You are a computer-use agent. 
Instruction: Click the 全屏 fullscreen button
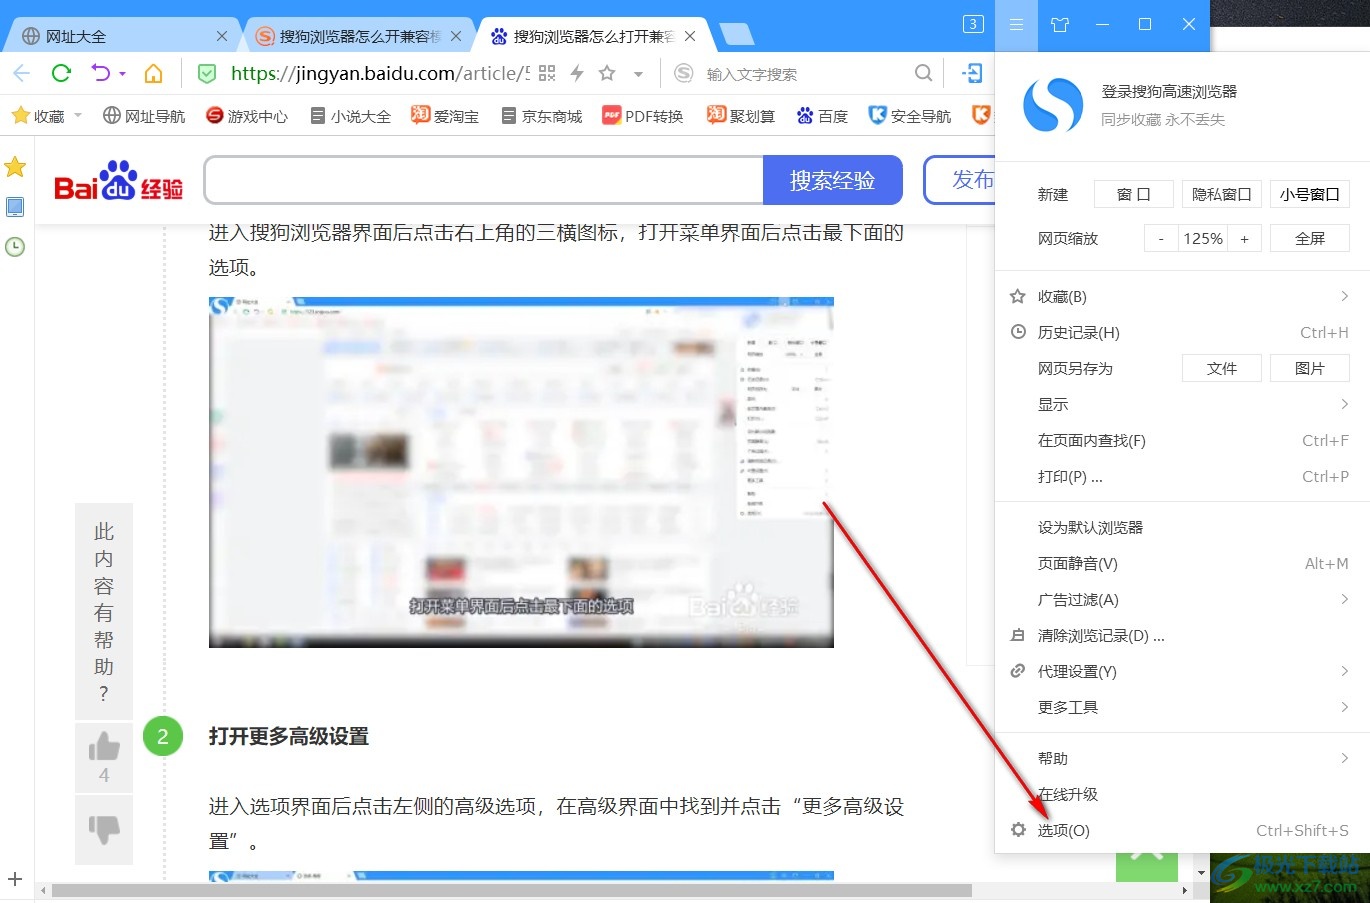click(x=1309, y=238)
